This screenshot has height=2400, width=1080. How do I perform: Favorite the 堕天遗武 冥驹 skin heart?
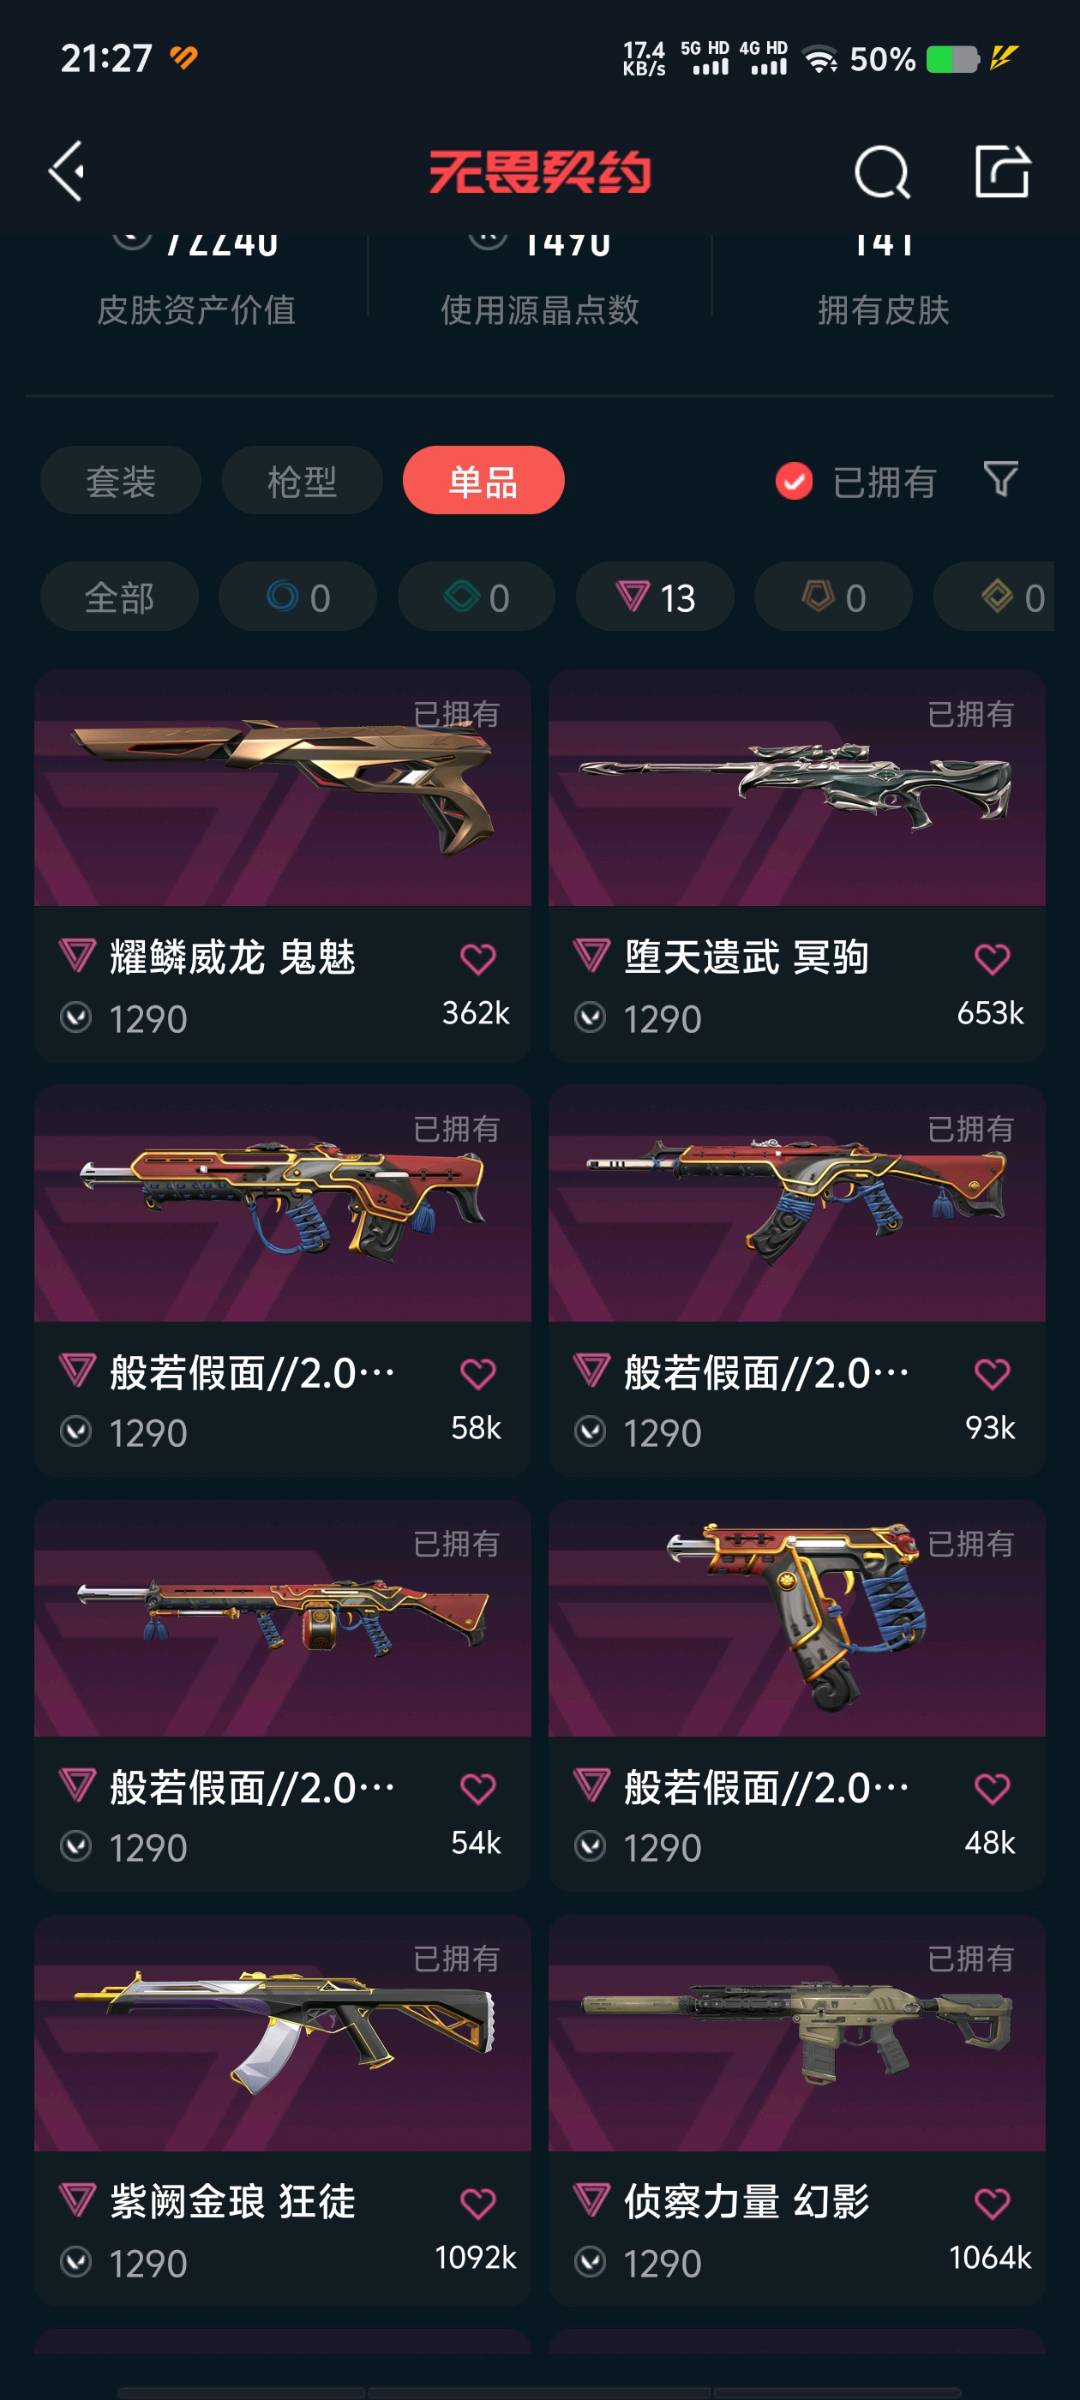pos(992,959)
